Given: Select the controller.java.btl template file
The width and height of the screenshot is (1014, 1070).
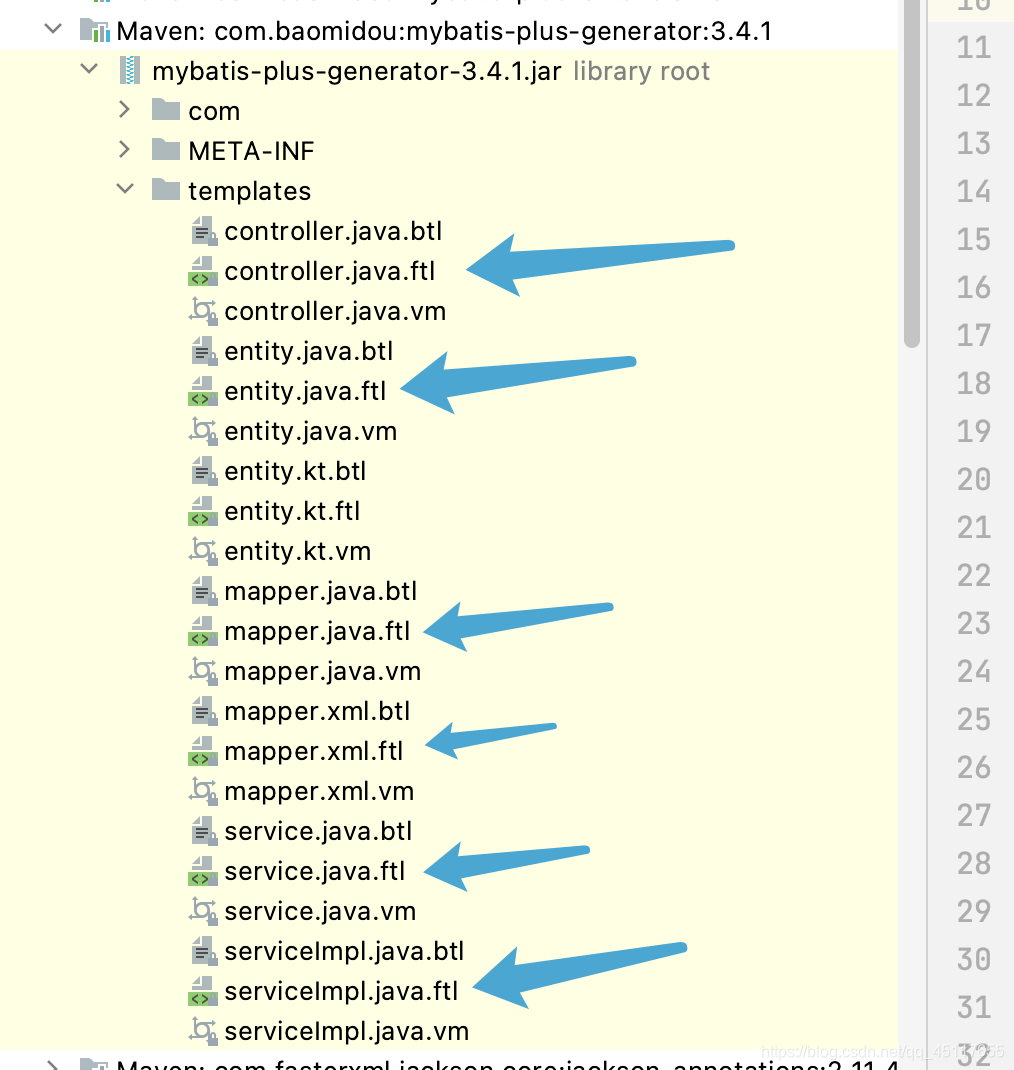Looking at the screenshot, I should [333, 231].
